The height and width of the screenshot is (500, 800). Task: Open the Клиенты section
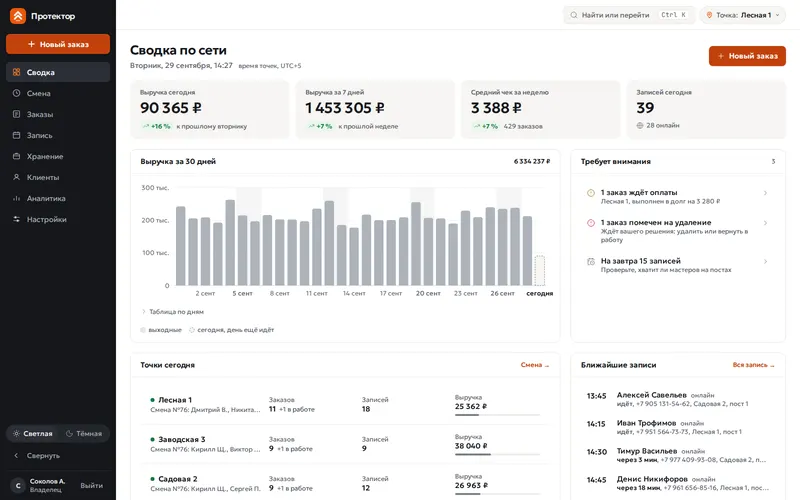[x=58, y=177]
